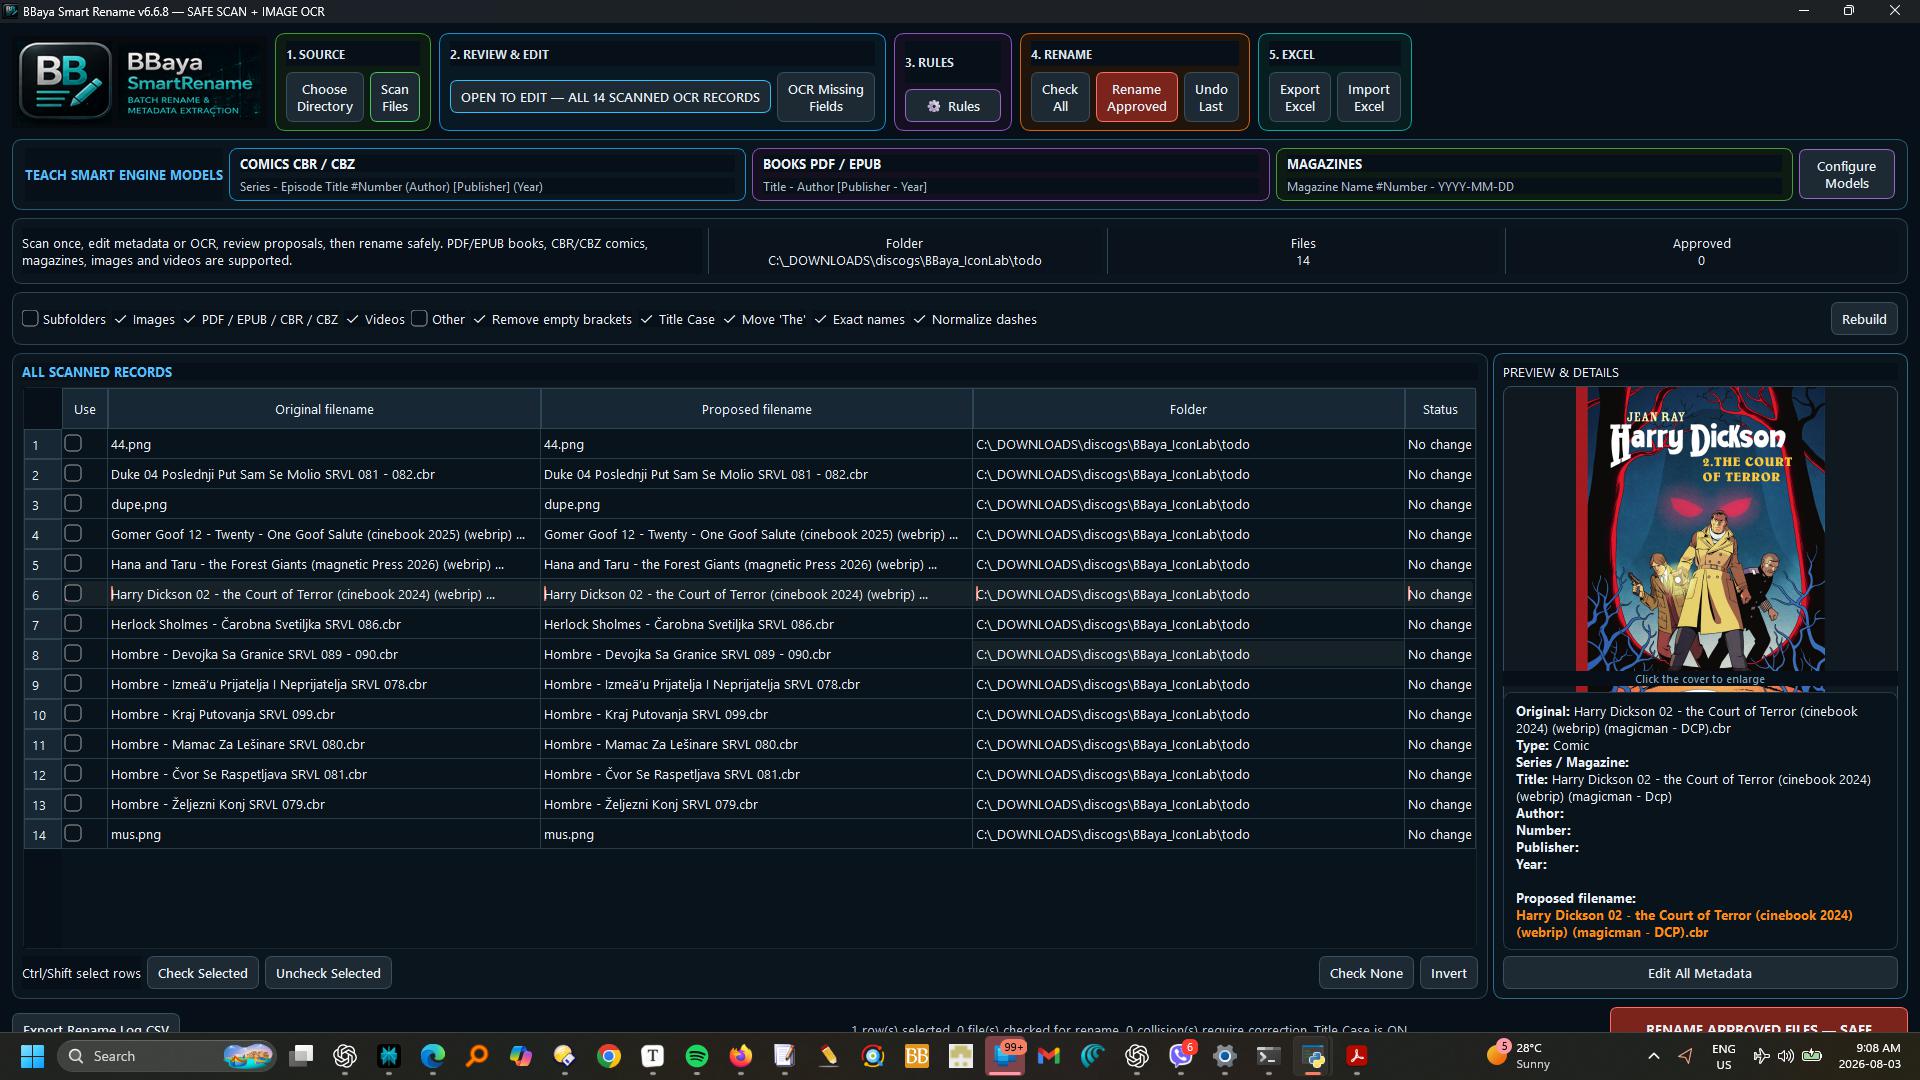Open Rules with the gear icon

click(952, 106)
